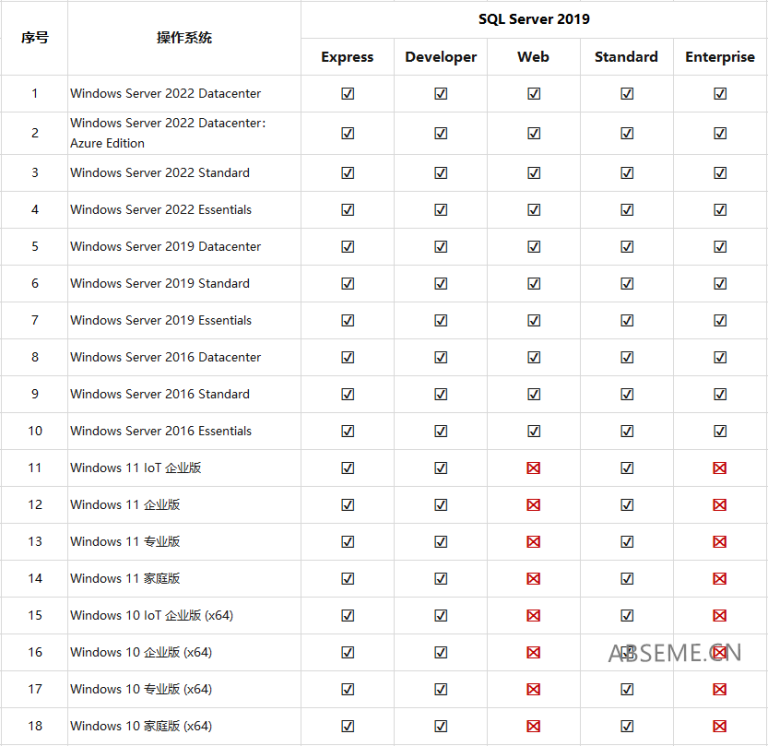Click the ABSEME.CN watermark text
Viewport: 768px width, 746px height.
pos(674,653)
